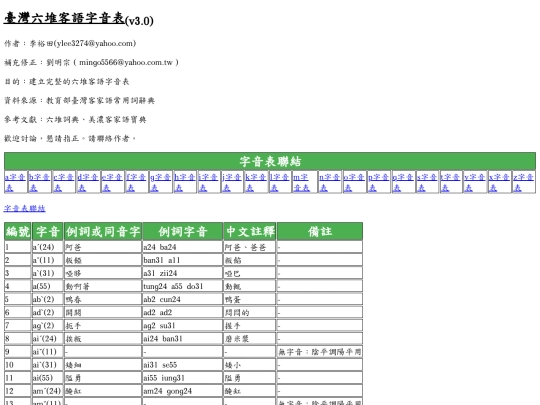Screen dimensions: 540x405
Task: Select cell ai24 ban31
Action: tap(183, 339)
